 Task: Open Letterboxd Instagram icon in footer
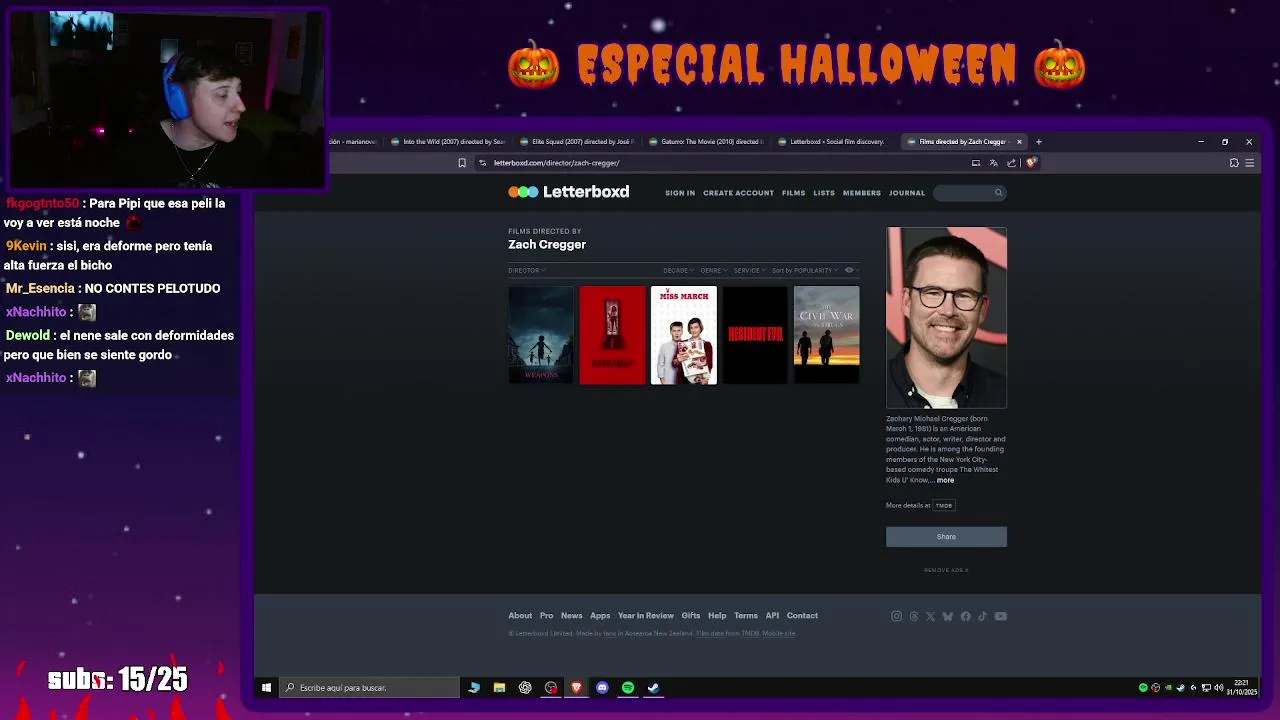click(x=896, y=616)
